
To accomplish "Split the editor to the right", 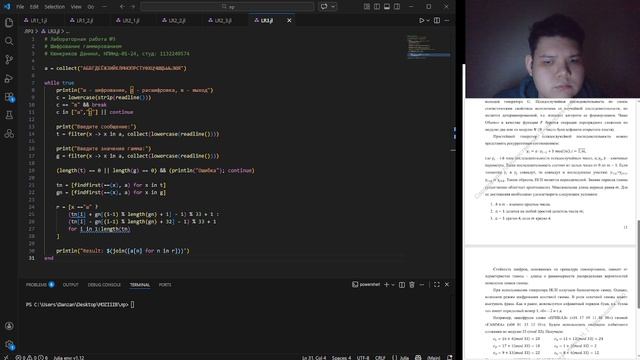I will coord(437,20).
